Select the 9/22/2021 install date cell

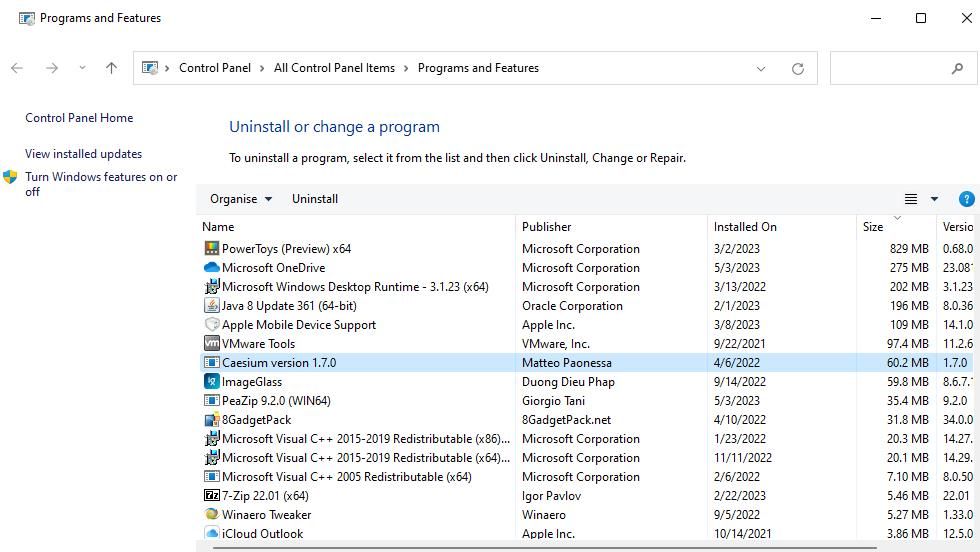tap(739, 344)
